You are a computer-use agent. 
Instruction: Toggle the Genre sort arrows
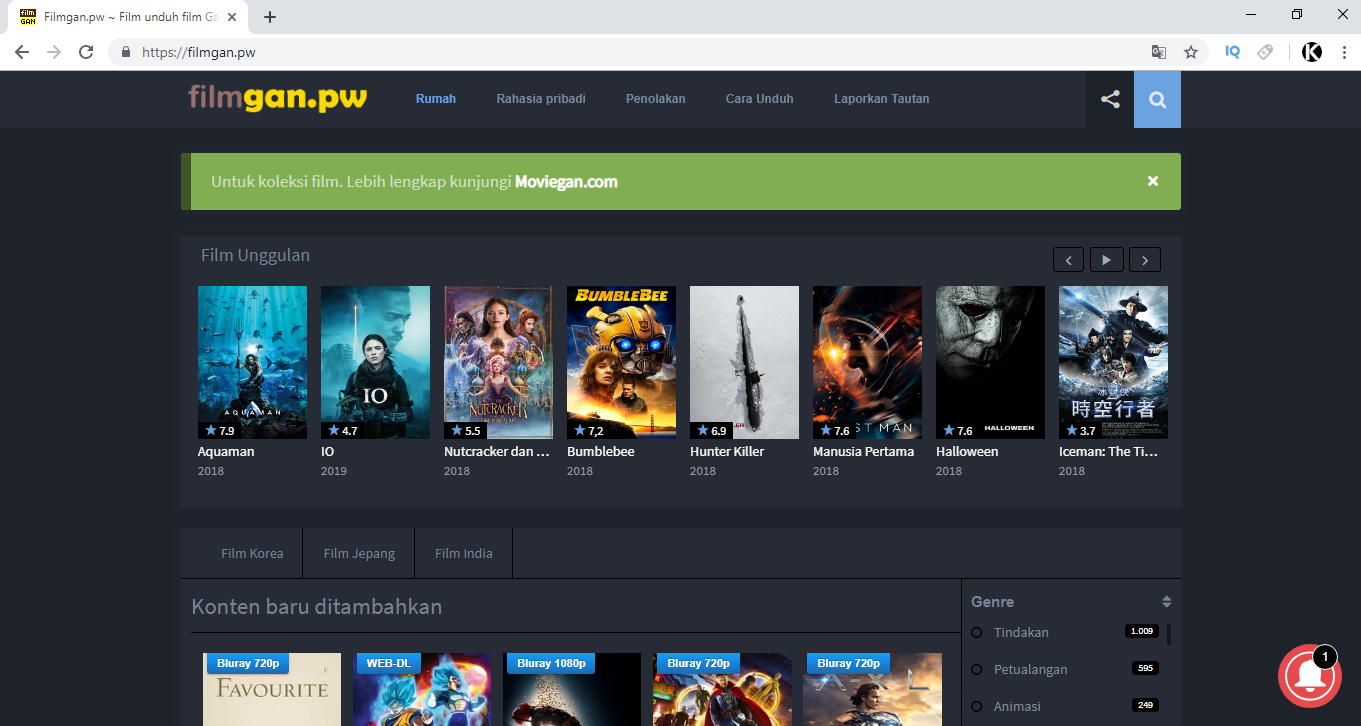(1168, 601)
